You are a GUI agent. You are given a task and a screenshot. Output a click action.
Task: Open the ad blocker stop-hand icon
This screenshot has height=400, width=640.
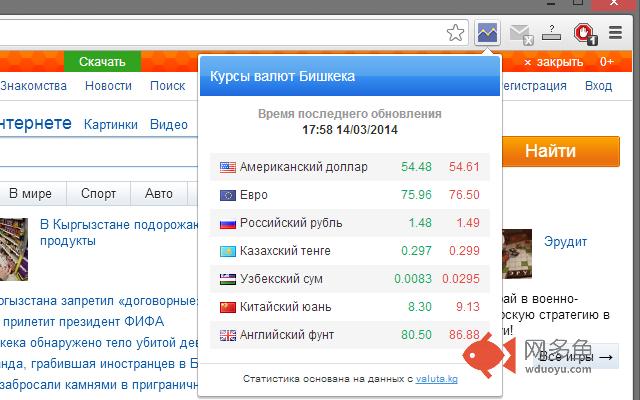[x=585, y=33]
